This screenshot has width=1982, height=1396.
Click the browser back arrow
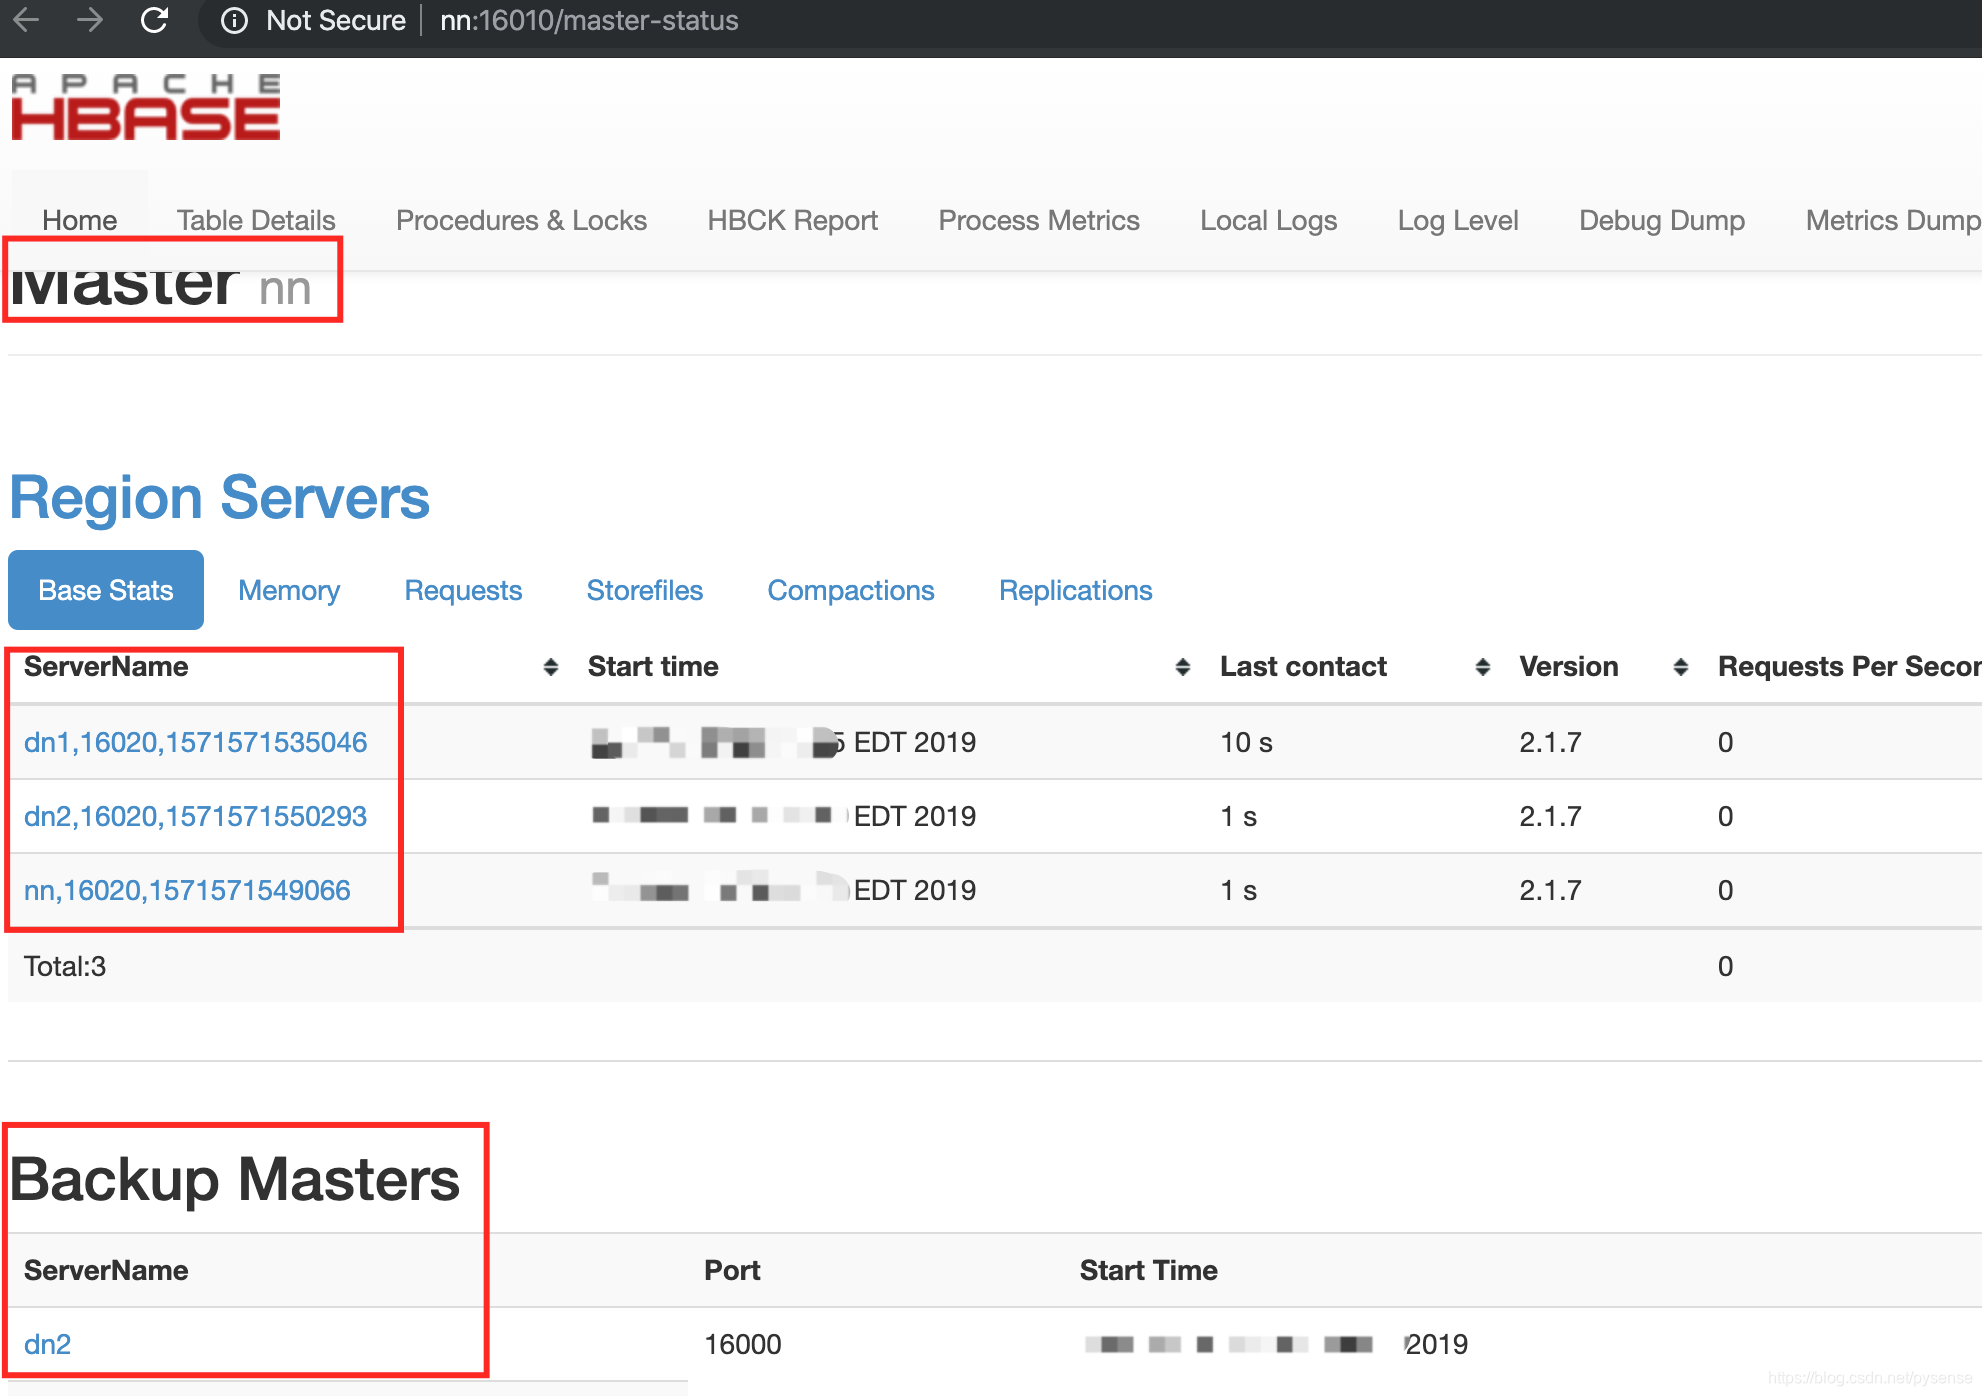tap(26, 20)
